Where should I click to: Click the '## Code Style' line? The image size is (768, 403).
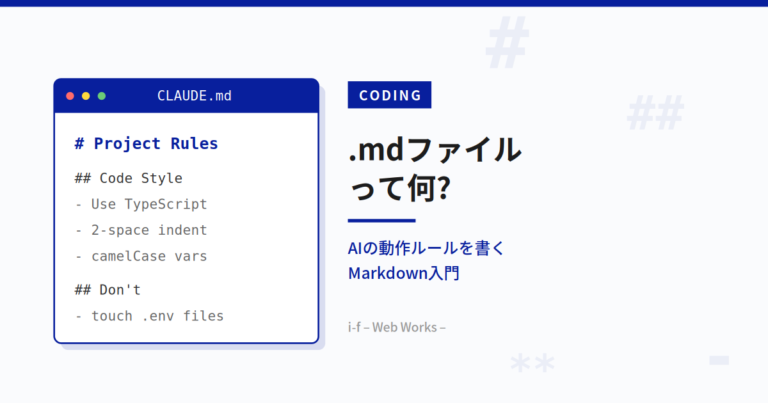coord(128,178)
